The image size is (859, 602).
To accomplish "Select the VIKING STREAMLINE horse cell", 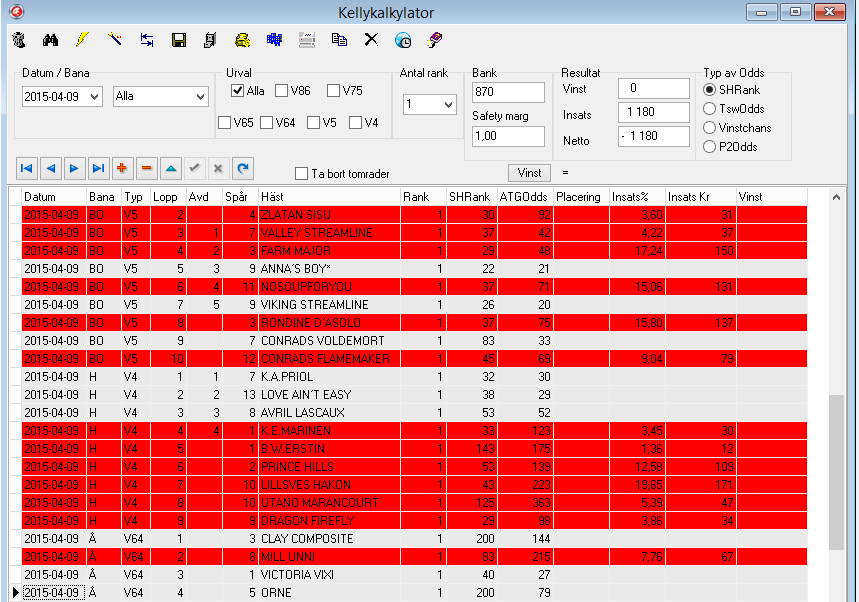I will pos(329,305).
